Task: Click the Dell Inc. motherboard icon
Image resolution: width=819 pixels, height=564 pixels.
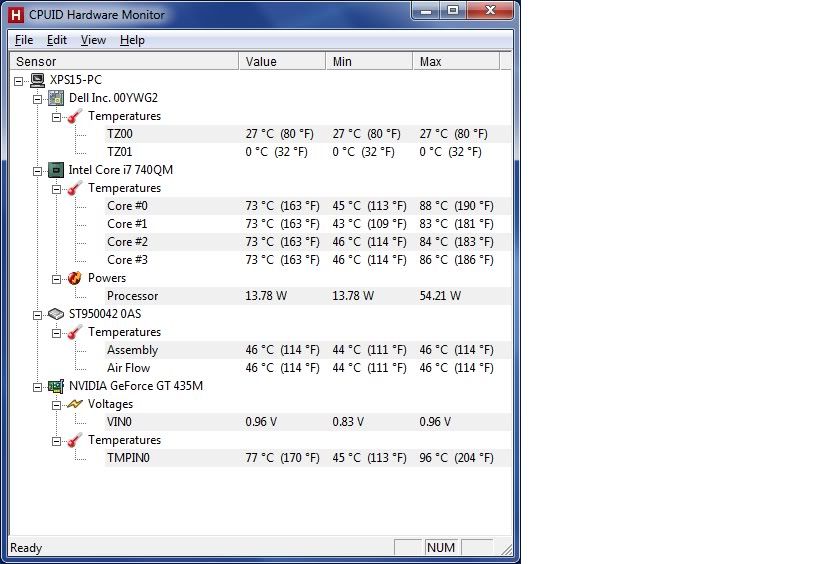Action: (56, 98)
